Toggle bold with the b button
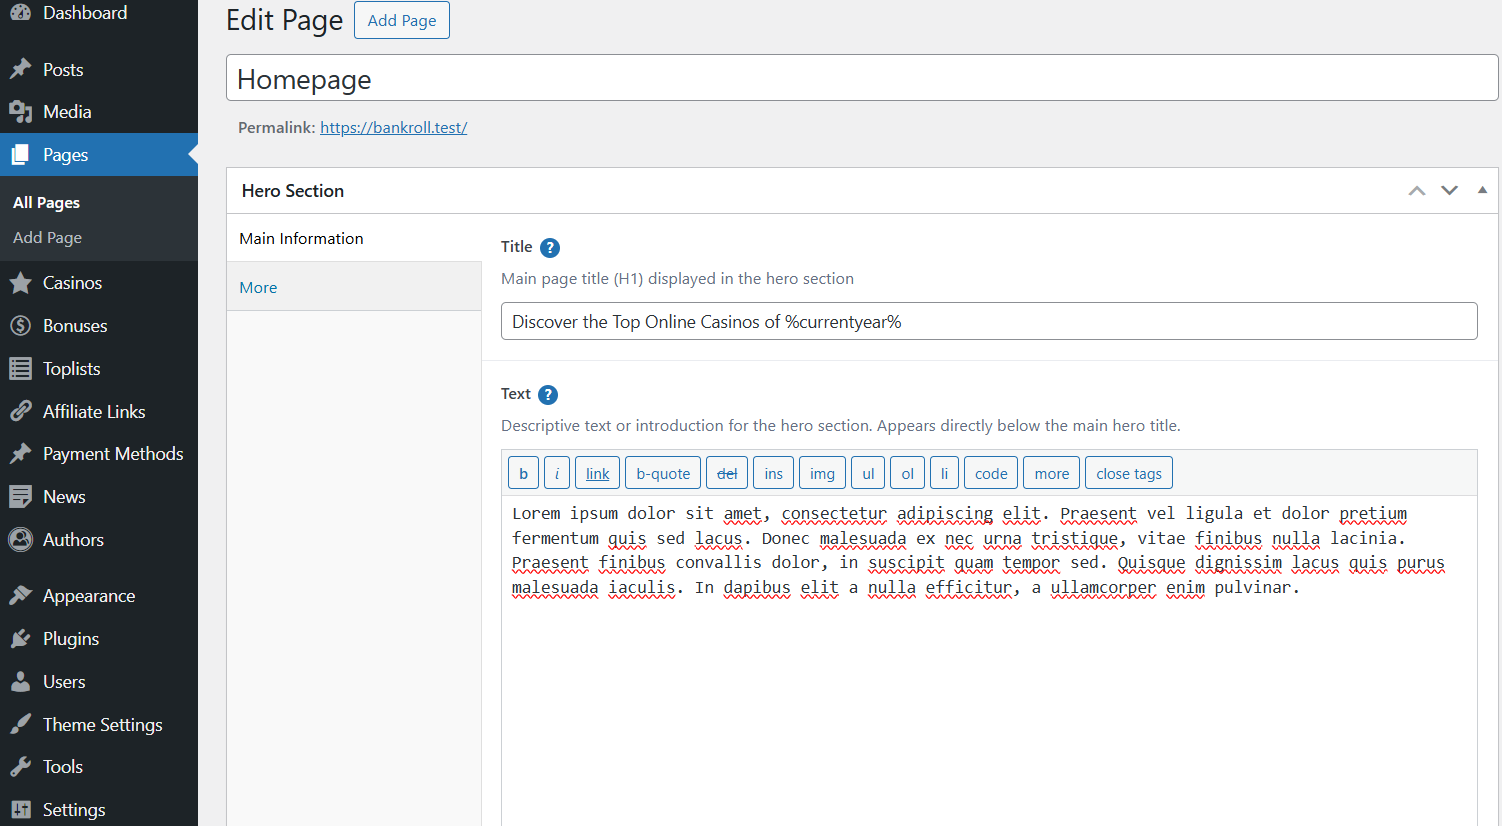The image size is (1502, 826). (523, 473)
